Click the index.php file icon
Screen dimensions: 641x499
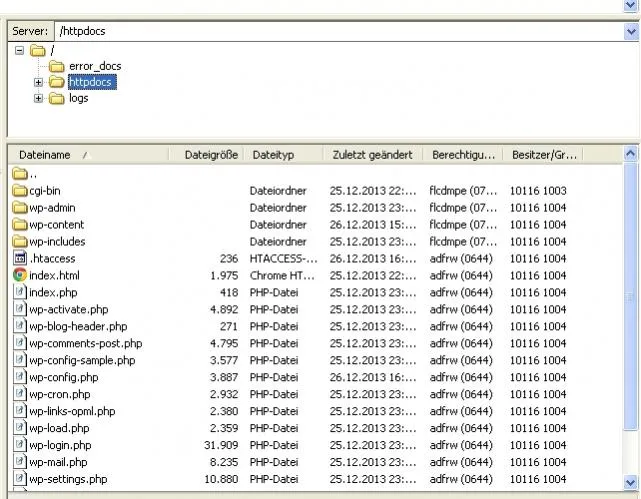click(20, 292)
